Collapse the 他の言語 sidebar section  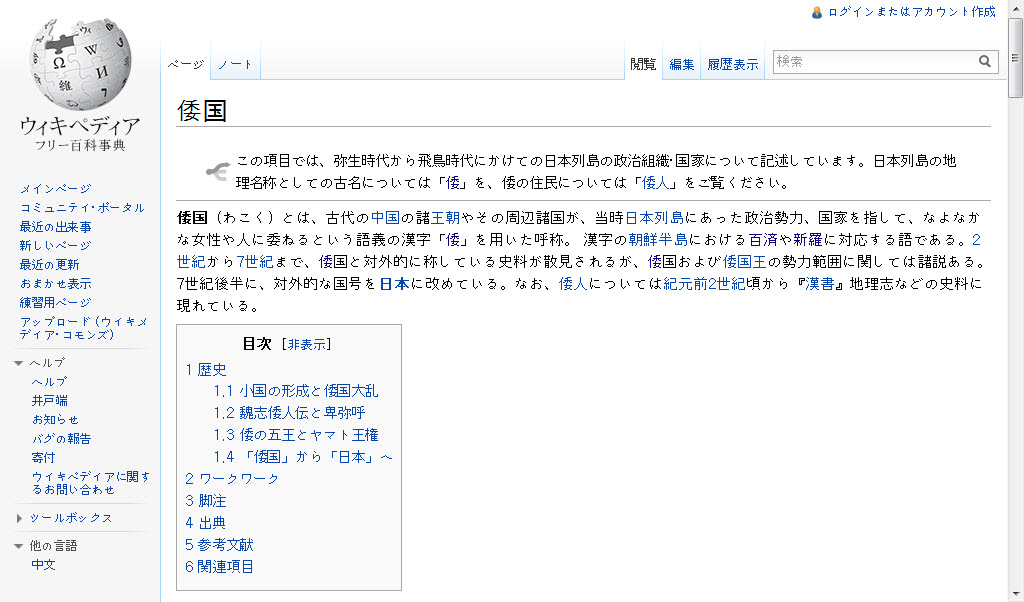(19, 546)
